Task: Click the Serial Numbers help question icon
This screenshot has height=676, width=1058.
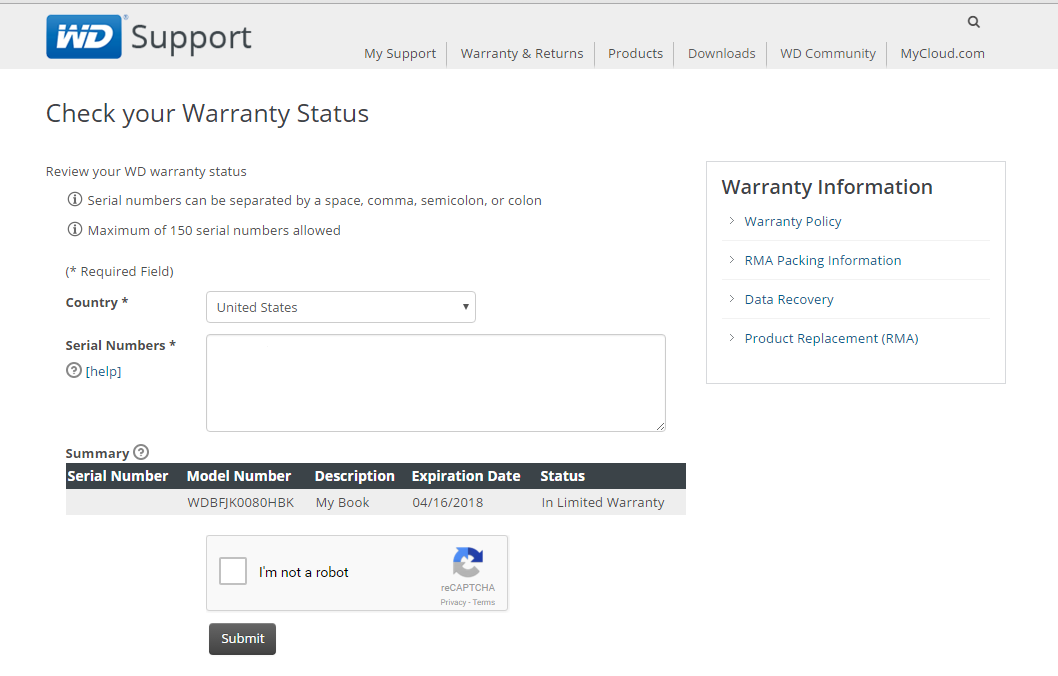Action: (x=74, y=370)
